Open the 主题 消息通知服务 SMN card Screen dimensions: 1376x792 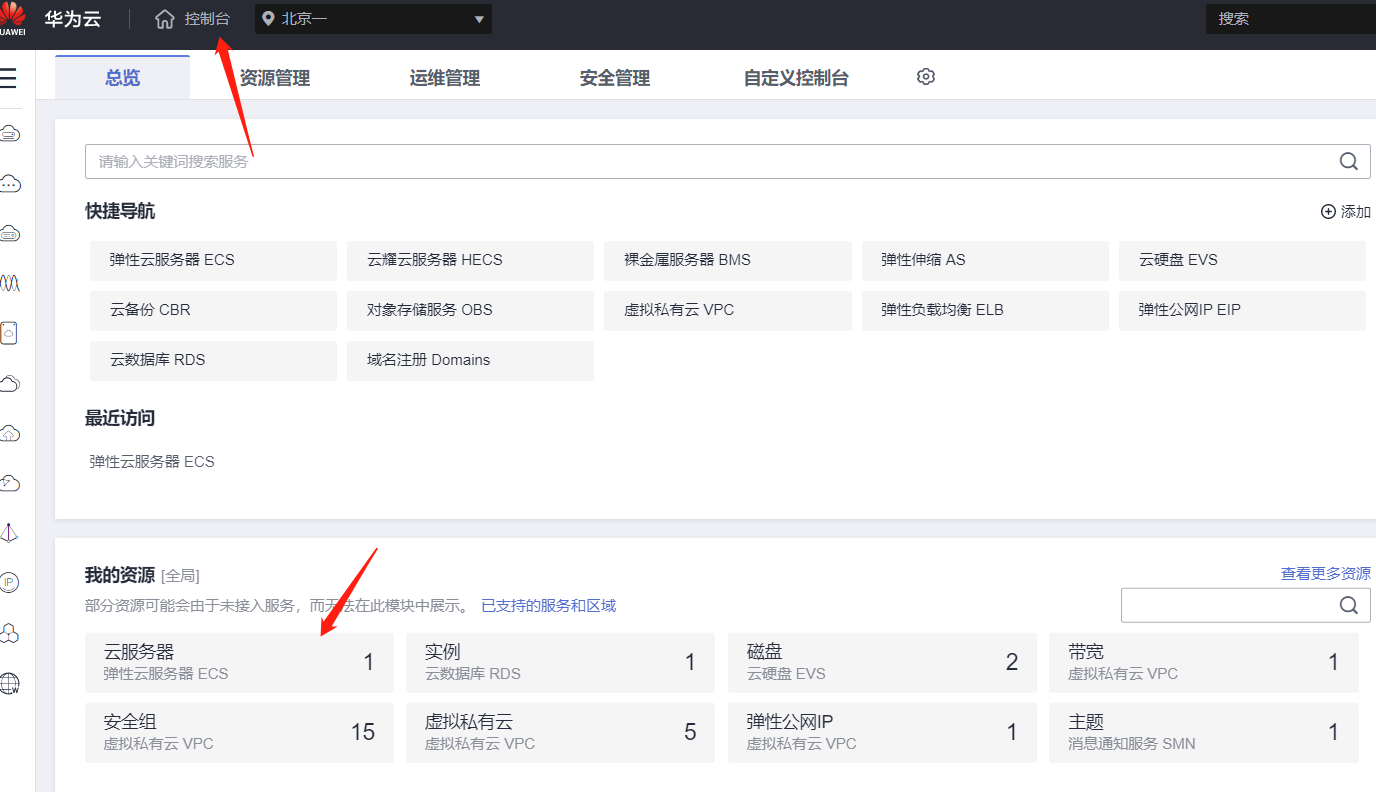click(x=1204, y=732)
